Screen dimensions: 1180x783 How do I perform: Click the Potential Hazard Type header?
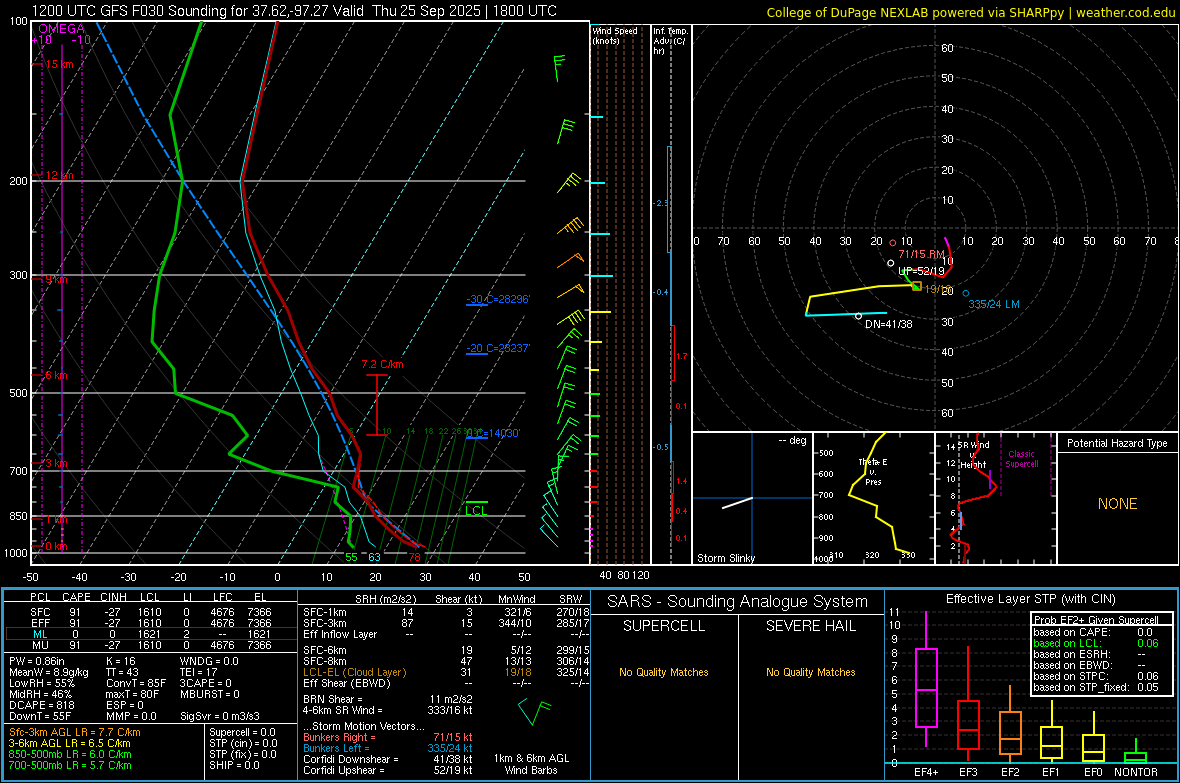[1117, 443]
